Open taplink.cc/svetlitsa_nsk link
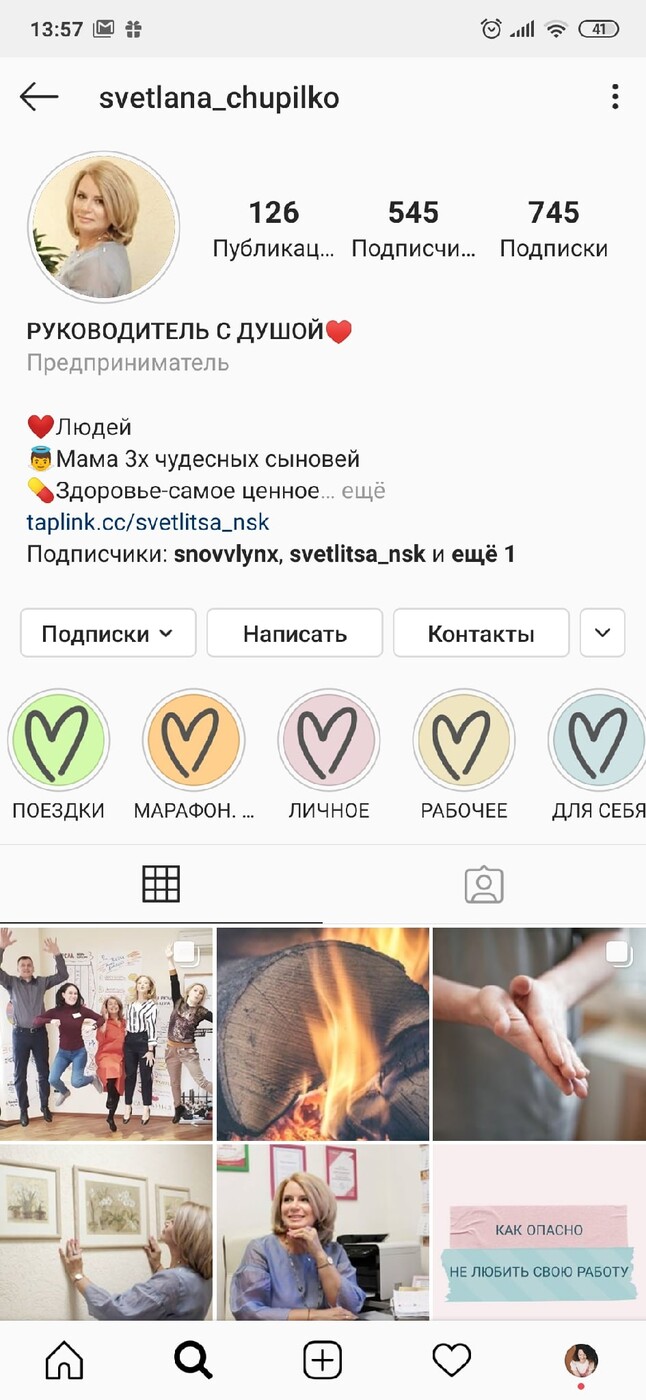 (x=148, y=523)
